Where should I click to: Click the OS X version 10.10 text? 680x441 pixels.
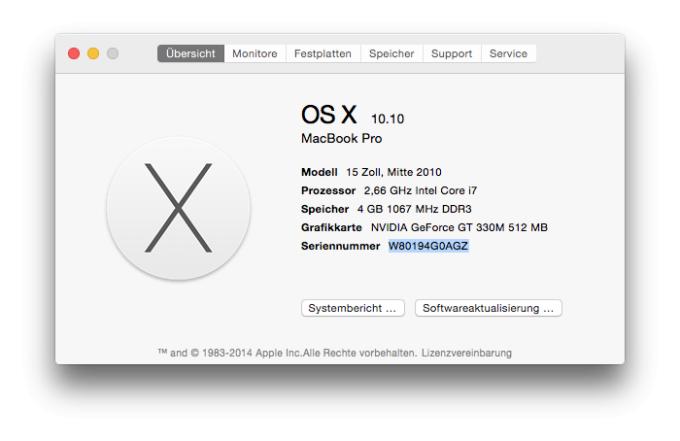[x=387, y=119]
